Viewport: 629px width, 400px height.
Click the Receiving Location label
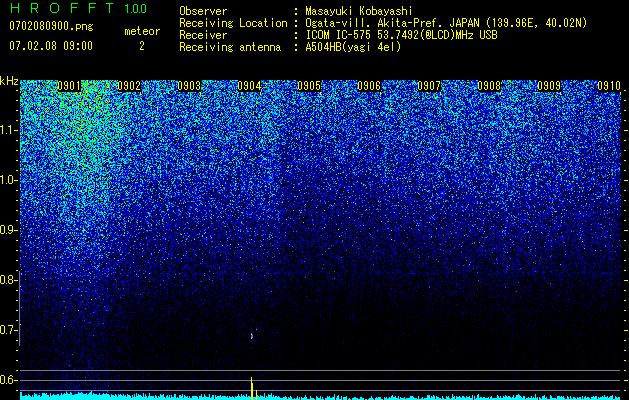click(233, 23)
